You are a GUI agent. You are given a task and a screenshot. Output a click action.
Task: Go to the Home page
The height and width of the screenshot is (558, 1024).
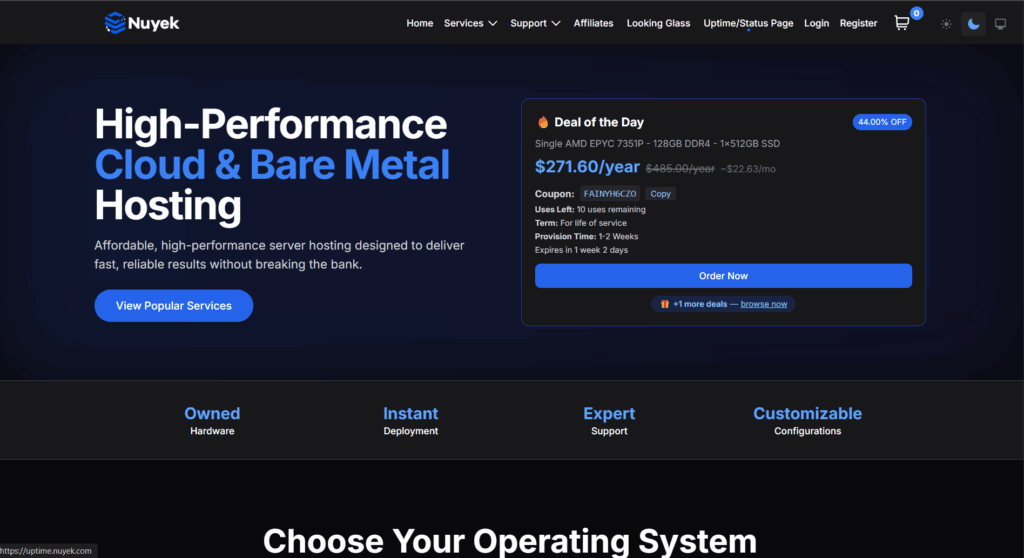click(419, 23)
